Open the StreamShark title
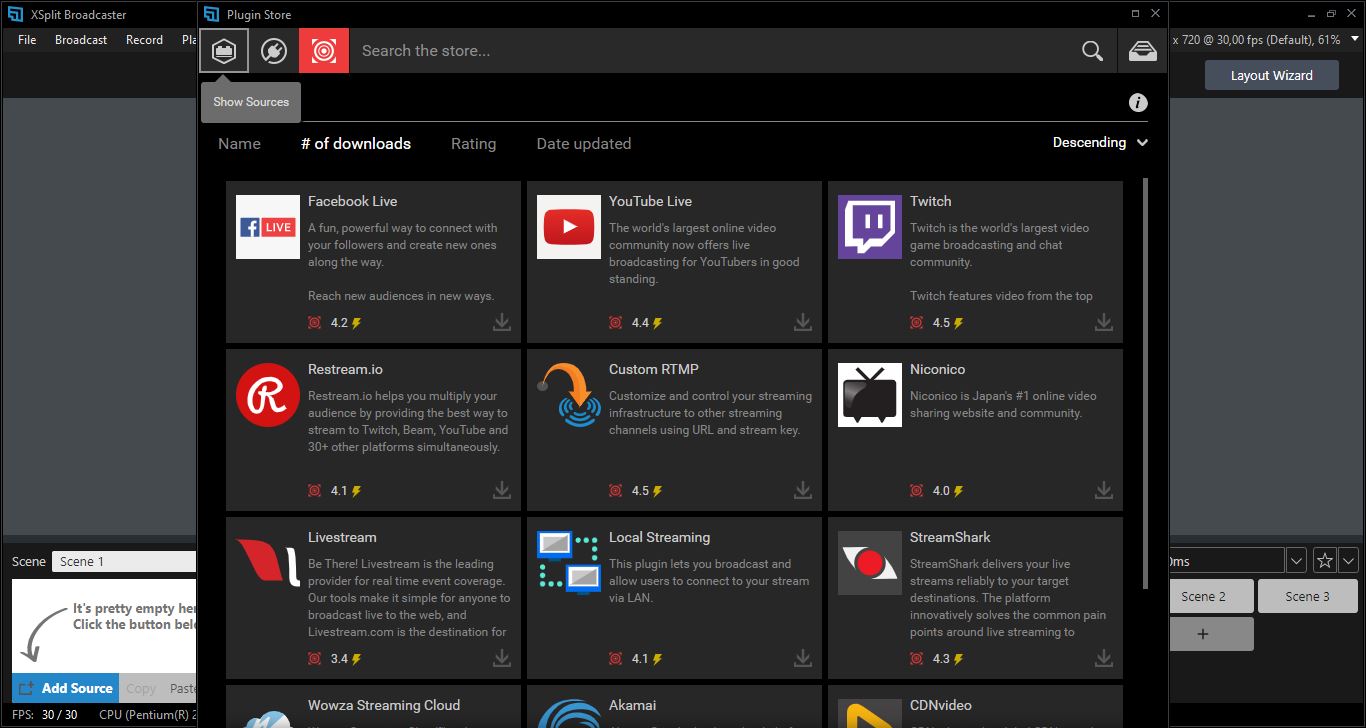The image size is (1366, 728). point(950,537)
